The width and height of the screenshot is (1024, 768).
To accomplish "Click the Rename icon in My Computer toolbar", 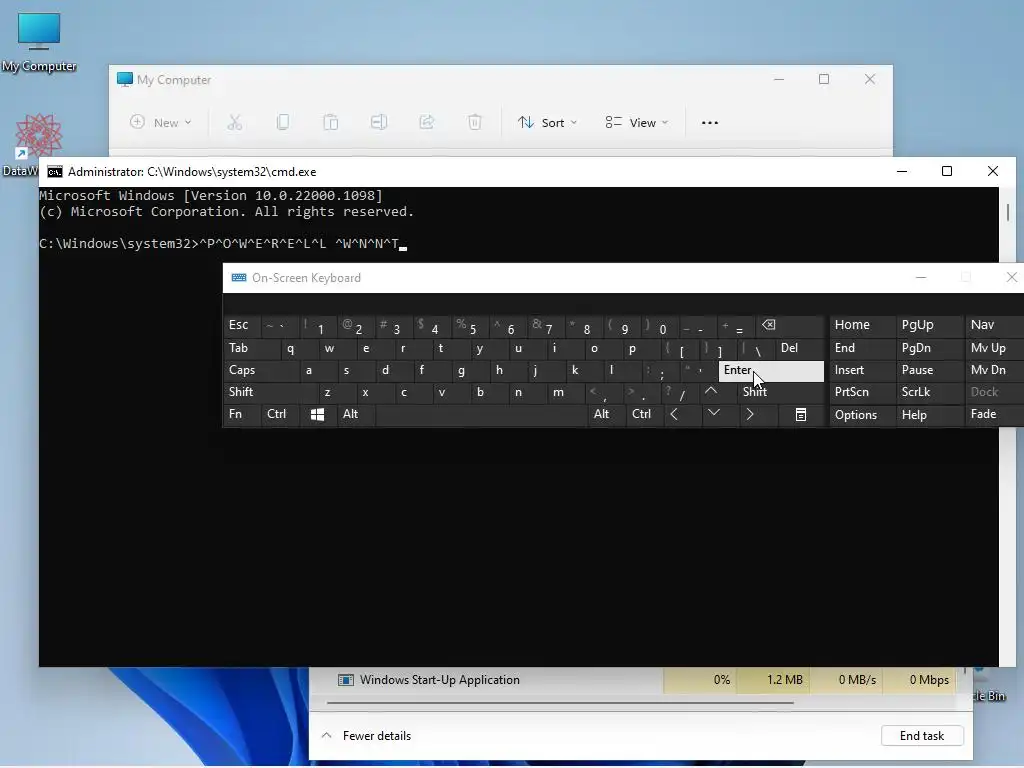I will (x=379, y=122).
